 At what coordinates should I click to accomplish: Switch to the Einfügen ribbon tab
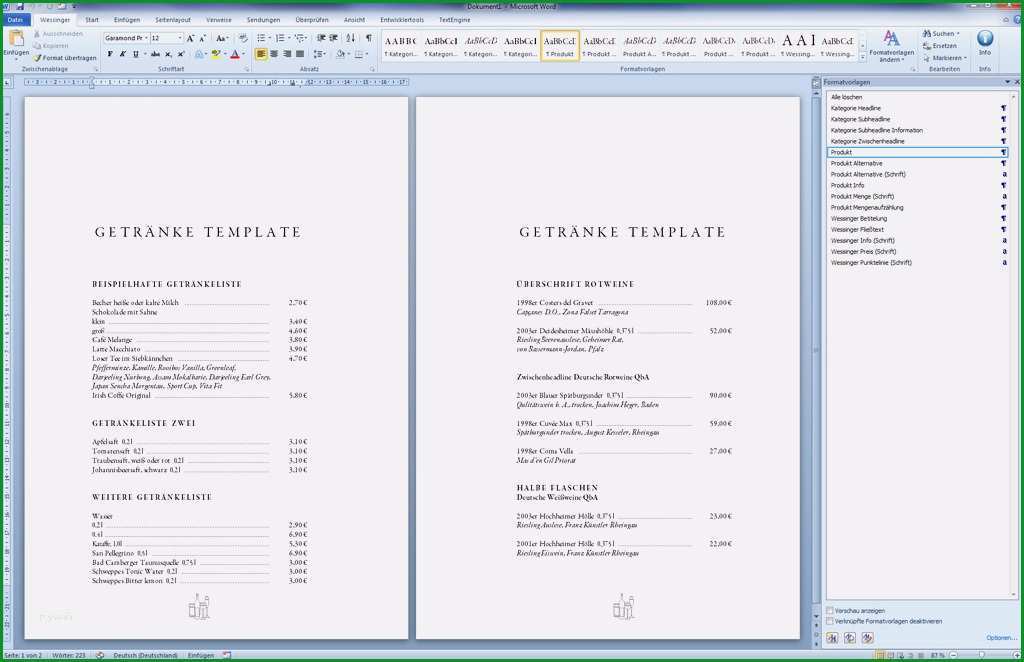coord(127,20)
